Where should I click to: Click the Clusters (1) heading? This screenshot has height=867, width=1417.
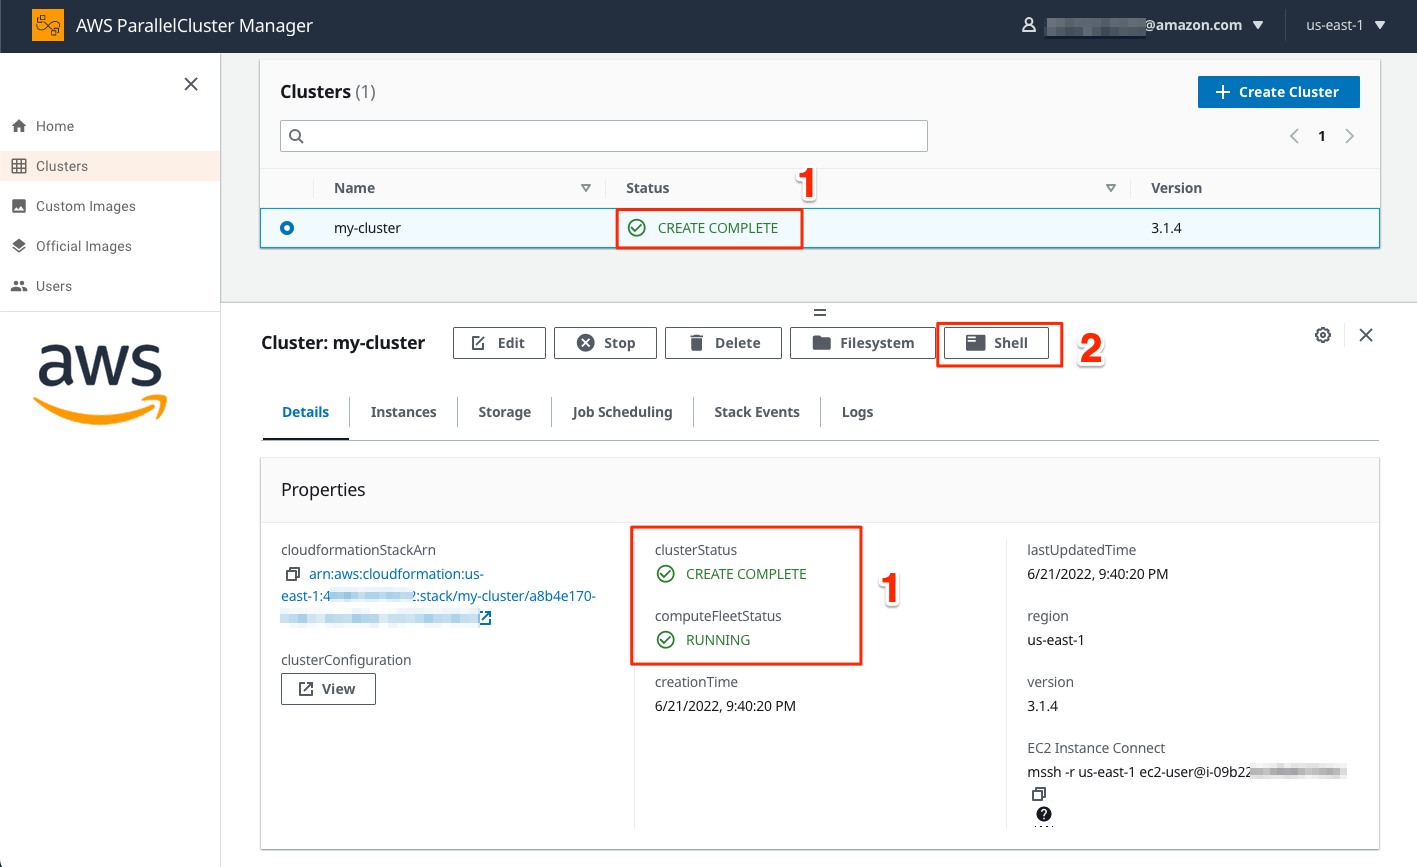(328, 92)
